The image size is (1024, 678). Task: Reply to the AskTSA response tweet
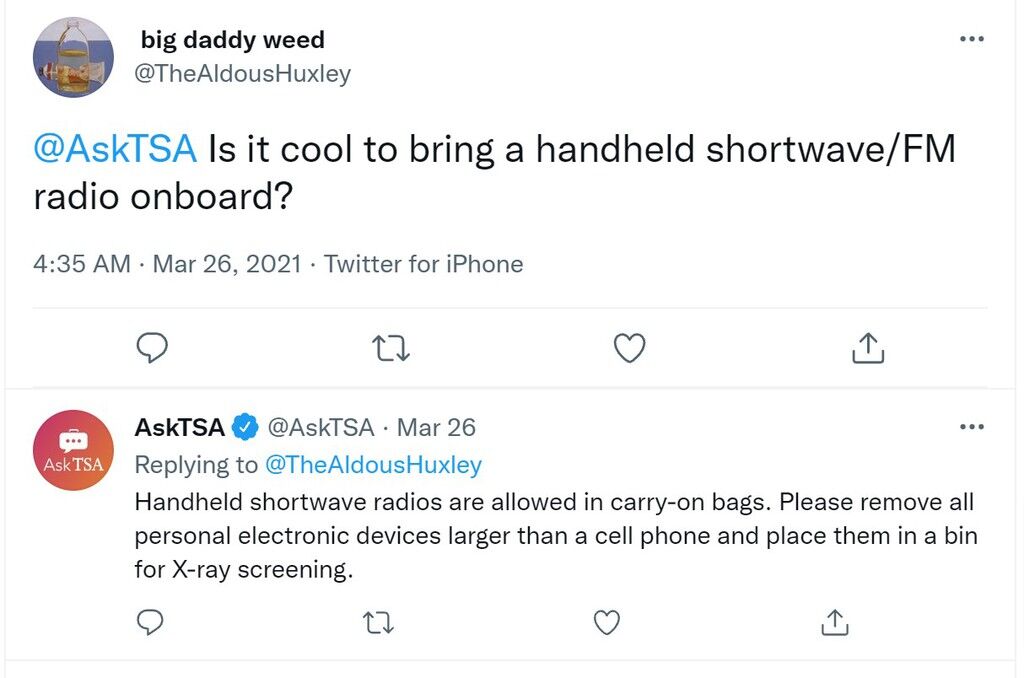tap(150, 622)
